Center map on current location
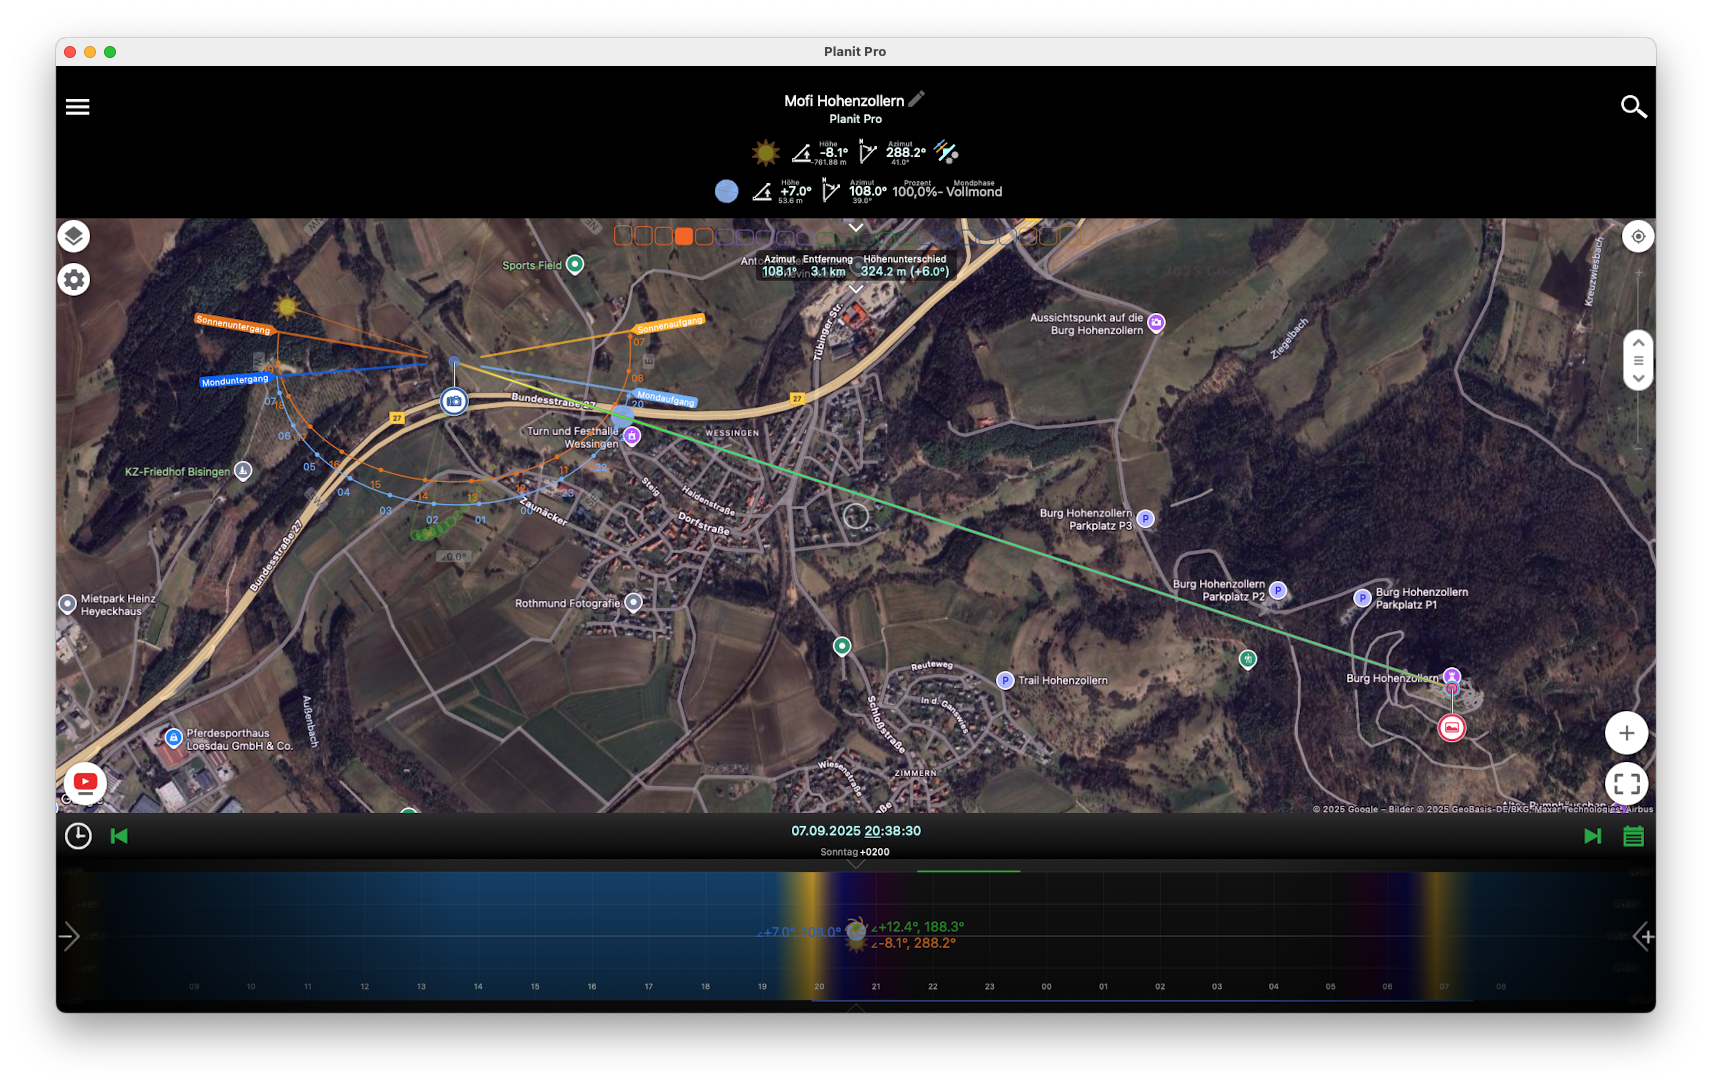 point(1637,237)
